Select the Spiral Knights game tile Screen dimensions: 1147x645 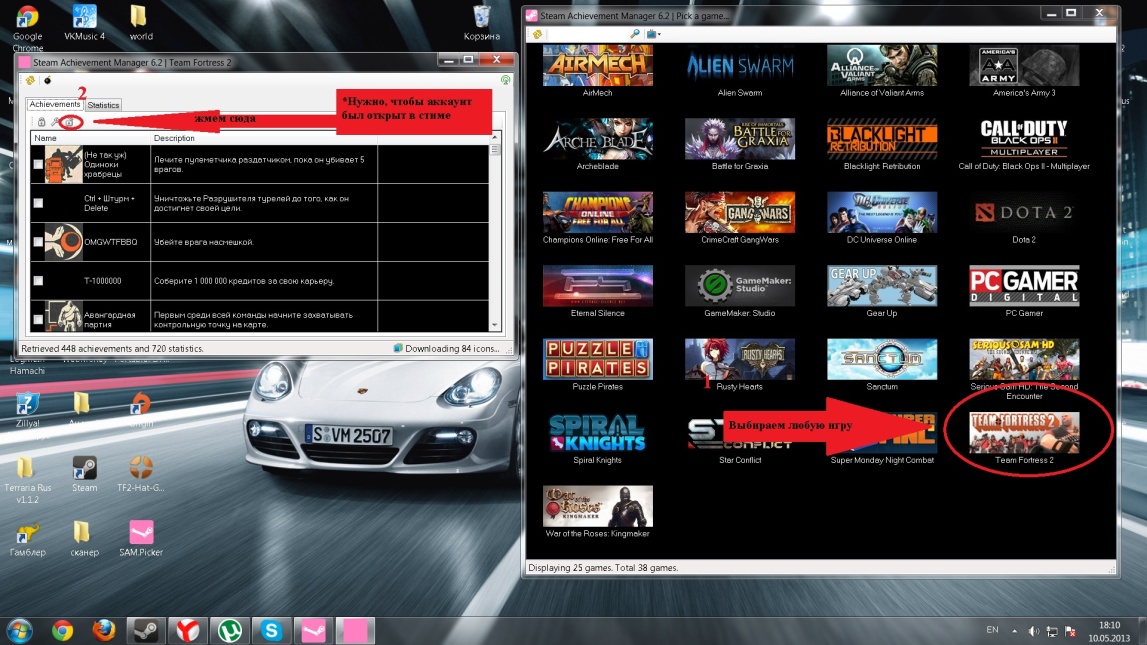(598, 432)
